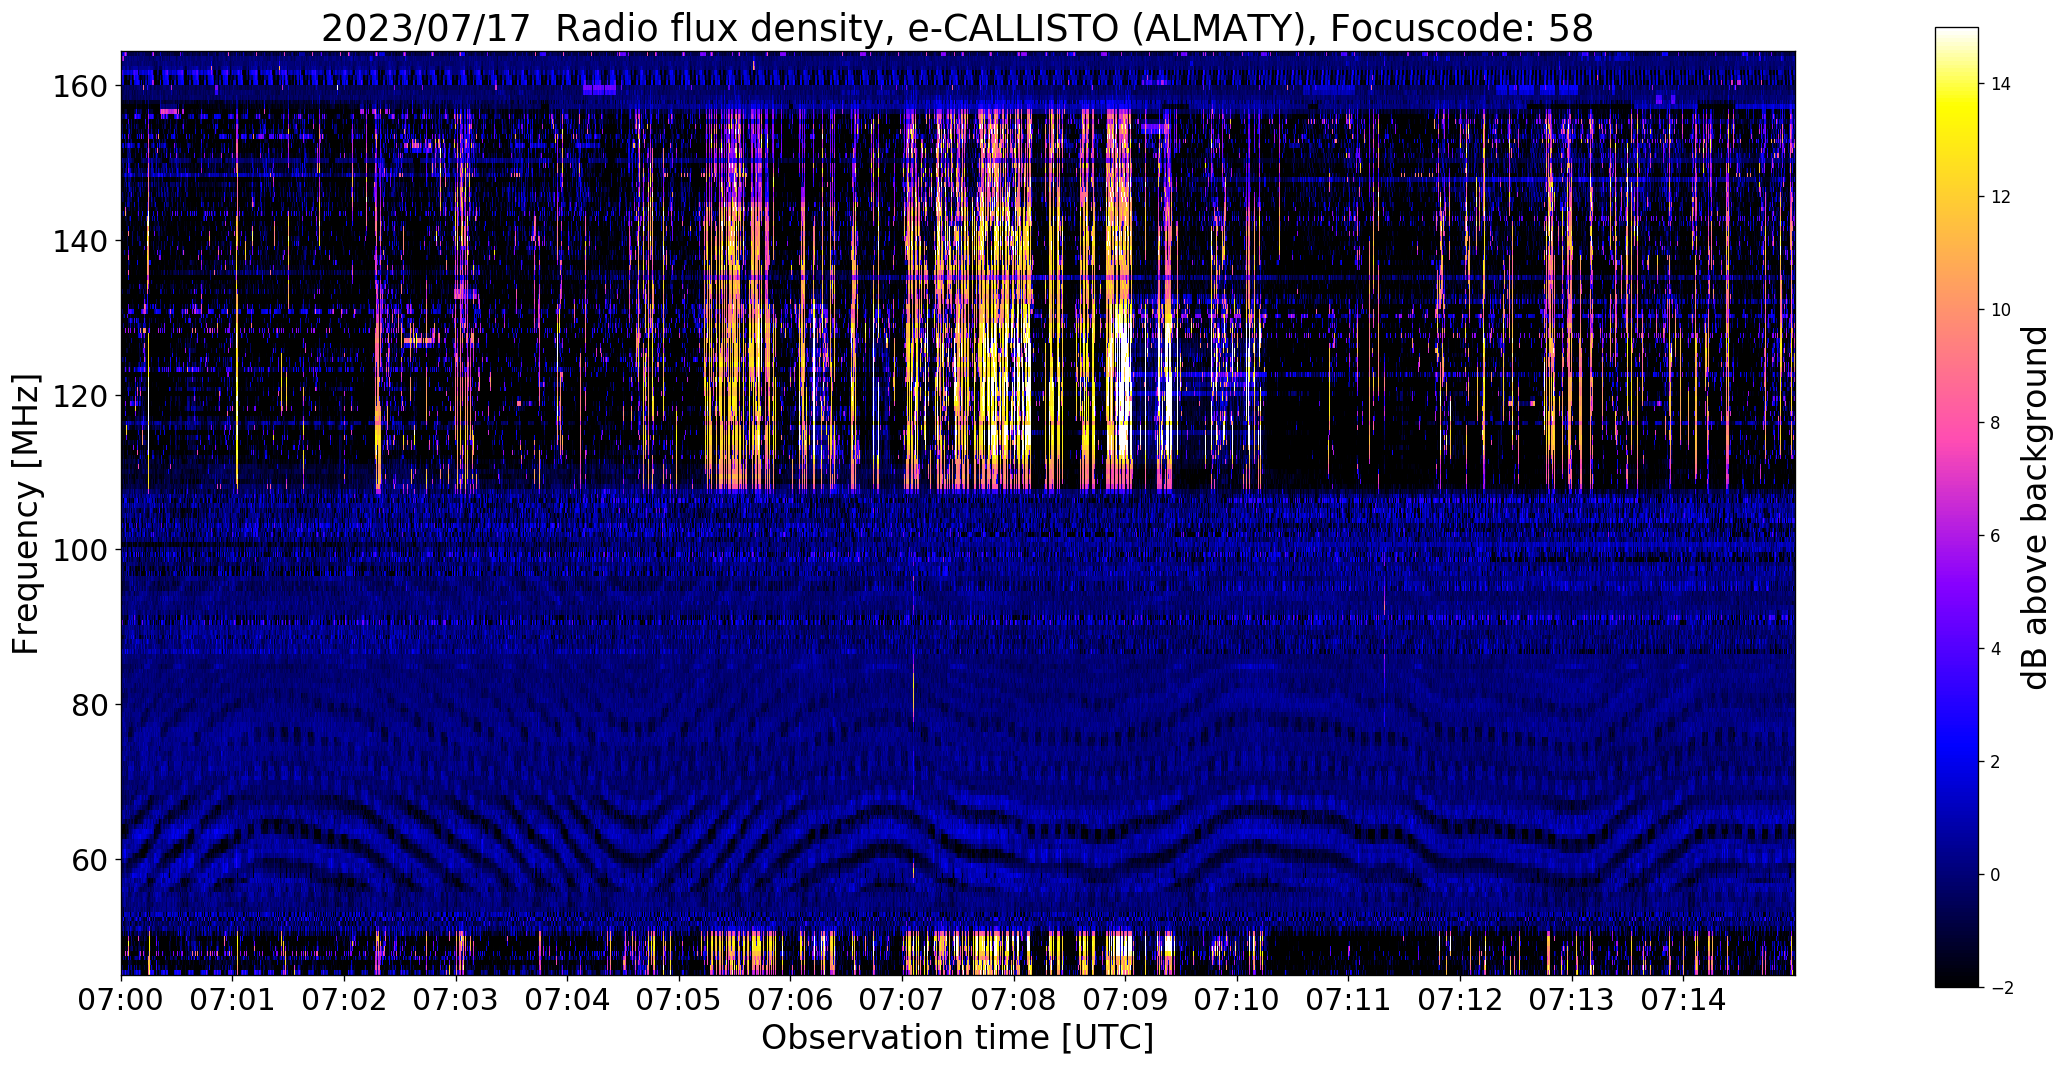Image resolution: width=2066 pixels, height=1067 pixels.
Task: Click the 'dB above background' colorbar label
Action: point(2035,508)
